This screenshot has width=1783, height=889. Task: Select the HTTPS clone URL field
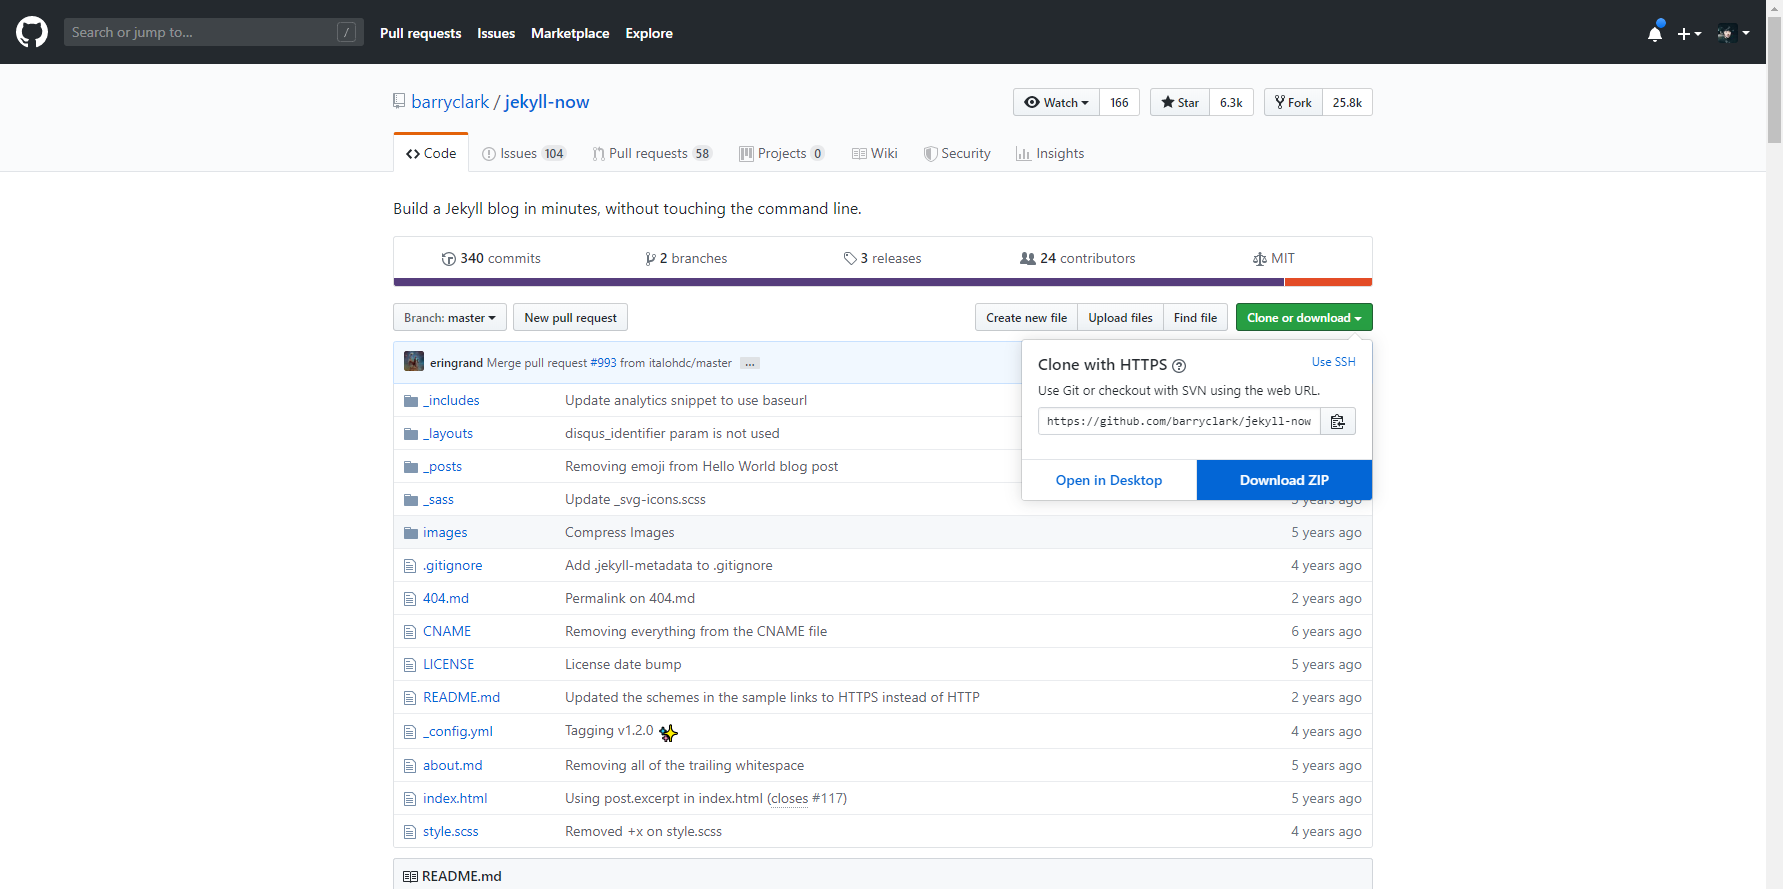[1179, 421]
